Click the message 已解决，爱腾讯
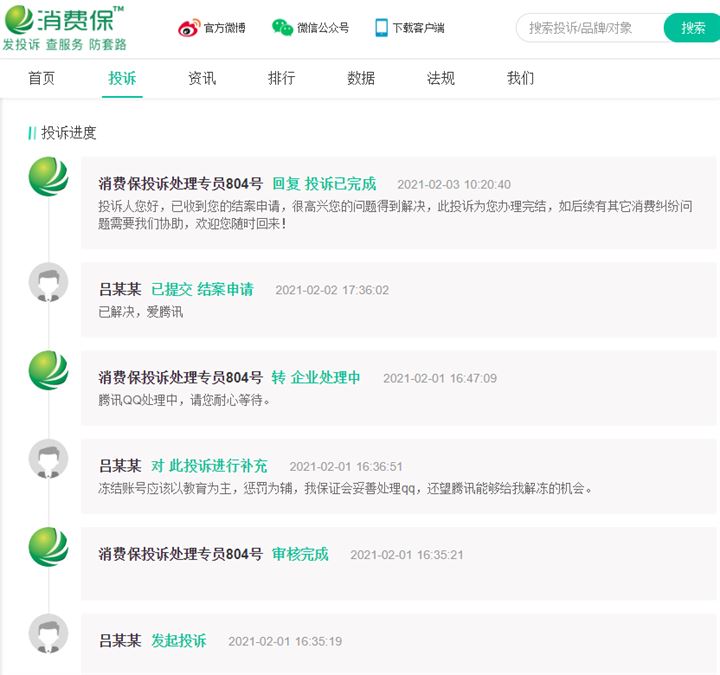Screen dimensions: 720x675 click(x=141, y=312)
